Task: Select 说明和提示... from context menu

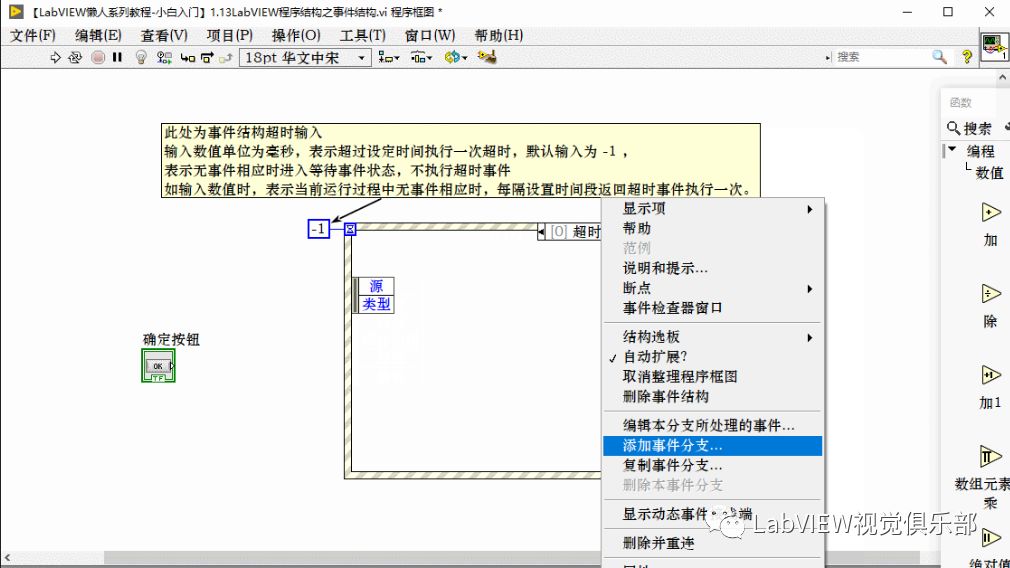Action: [x=713, y=269]
